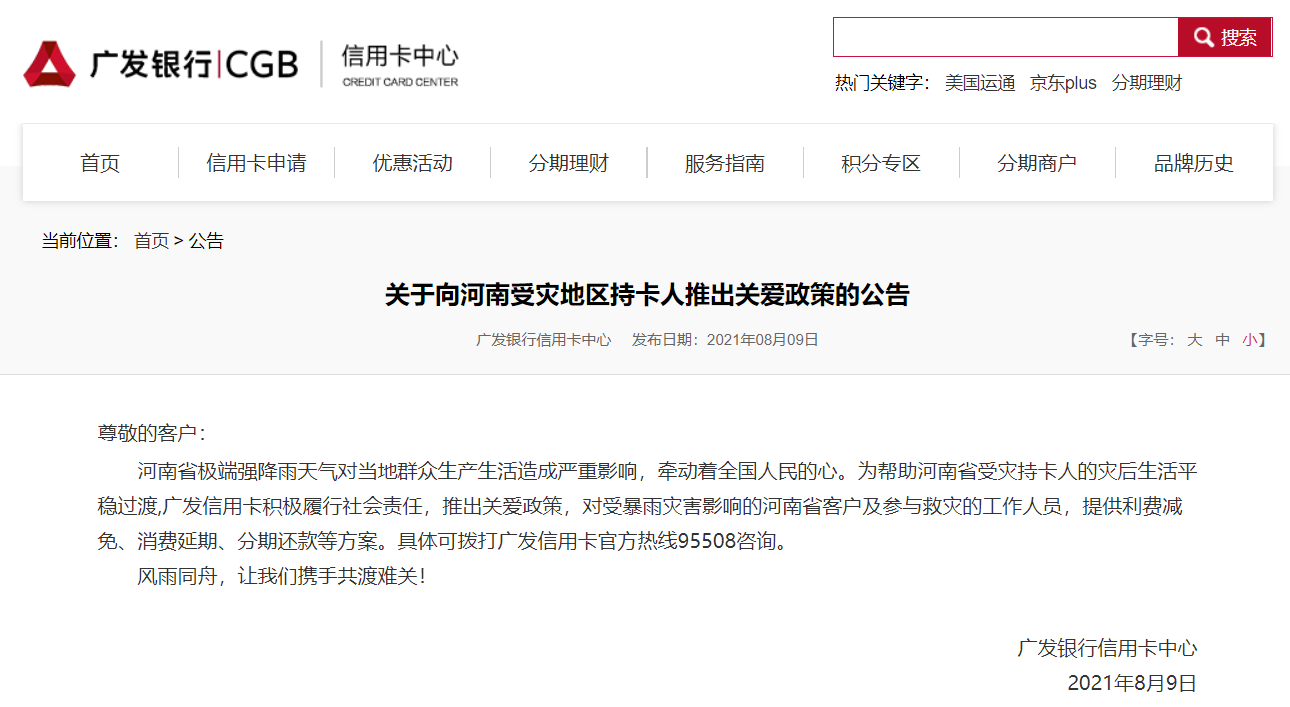Click the signature 广发银行信用卡中心 at bottom right
The image size is (1290, 707).
click(1107, 648)
